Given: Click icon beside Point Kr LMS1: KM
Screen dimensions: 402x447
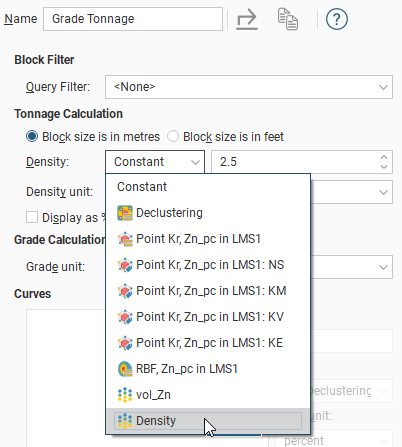Looking at the screenshot, I should (x=125, y=291).
